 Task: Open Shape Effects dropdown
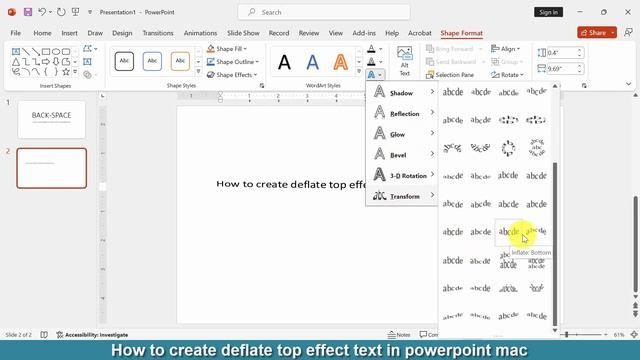232,75
